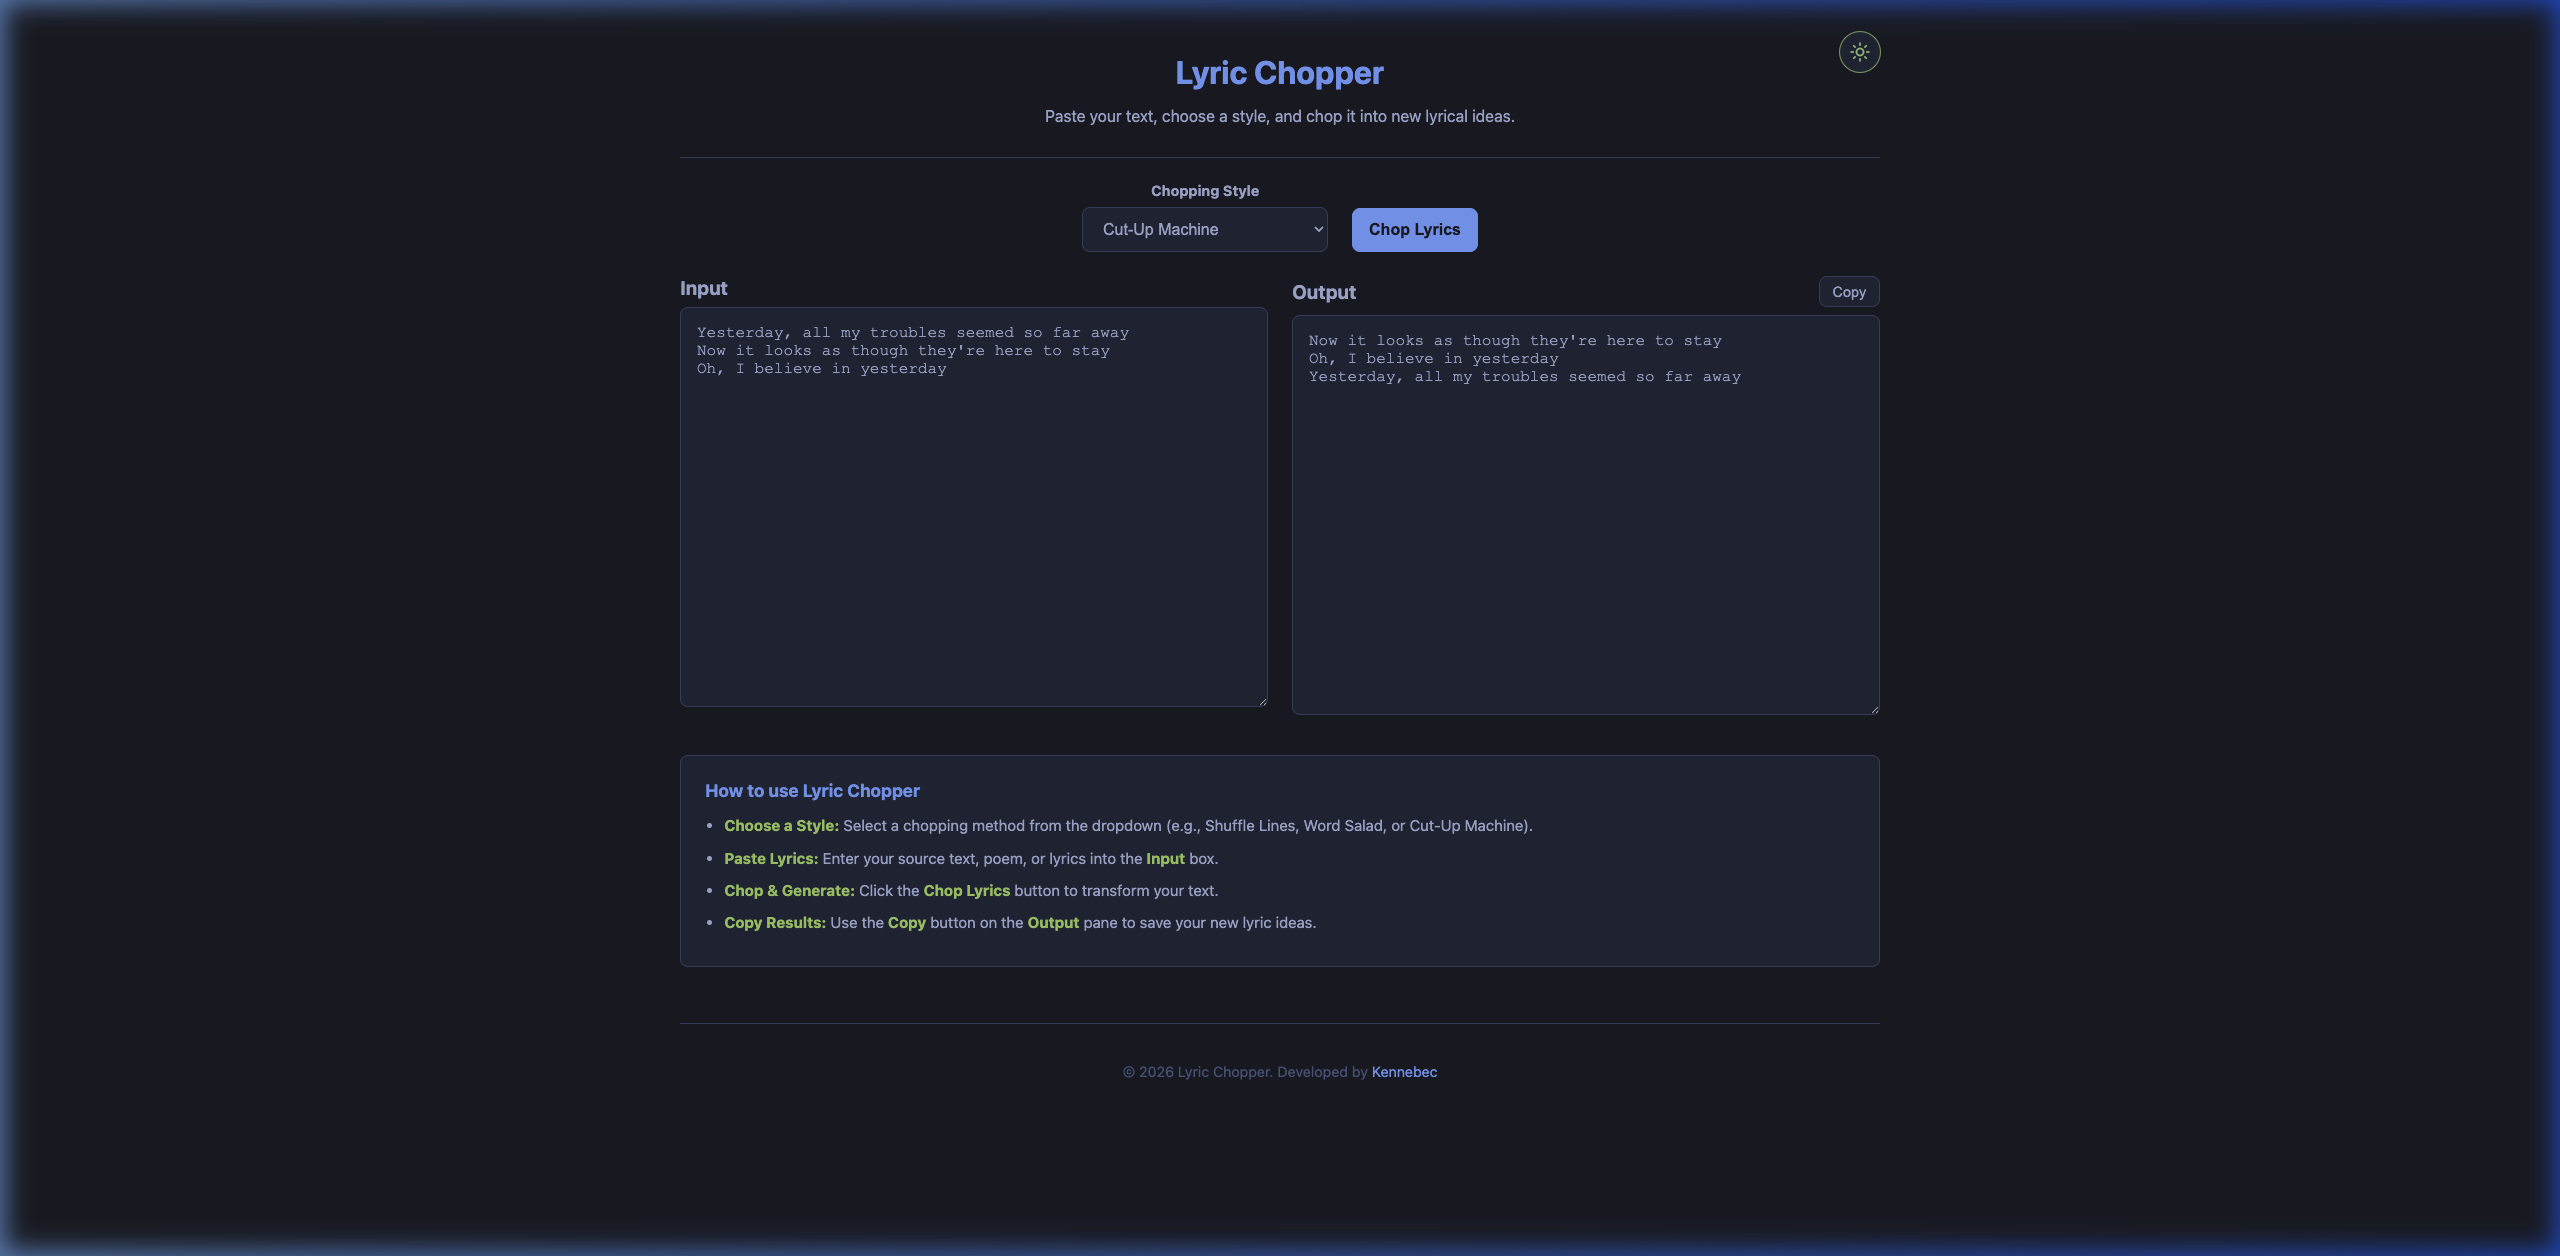Click output line 'Yesterday, all my troubles seemed so far away'
This screenshot has height=1256, width=2560.
tap(1524, 377)
